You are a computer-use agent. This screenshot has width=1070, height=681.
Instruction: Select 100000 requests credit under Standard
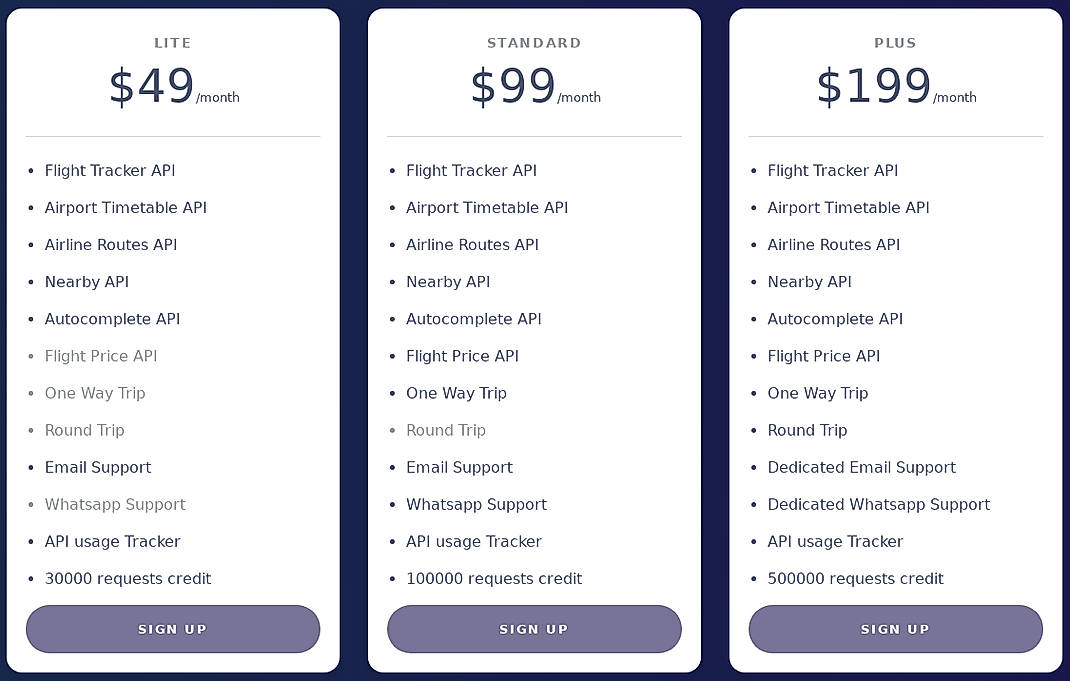tap(494, 578)
